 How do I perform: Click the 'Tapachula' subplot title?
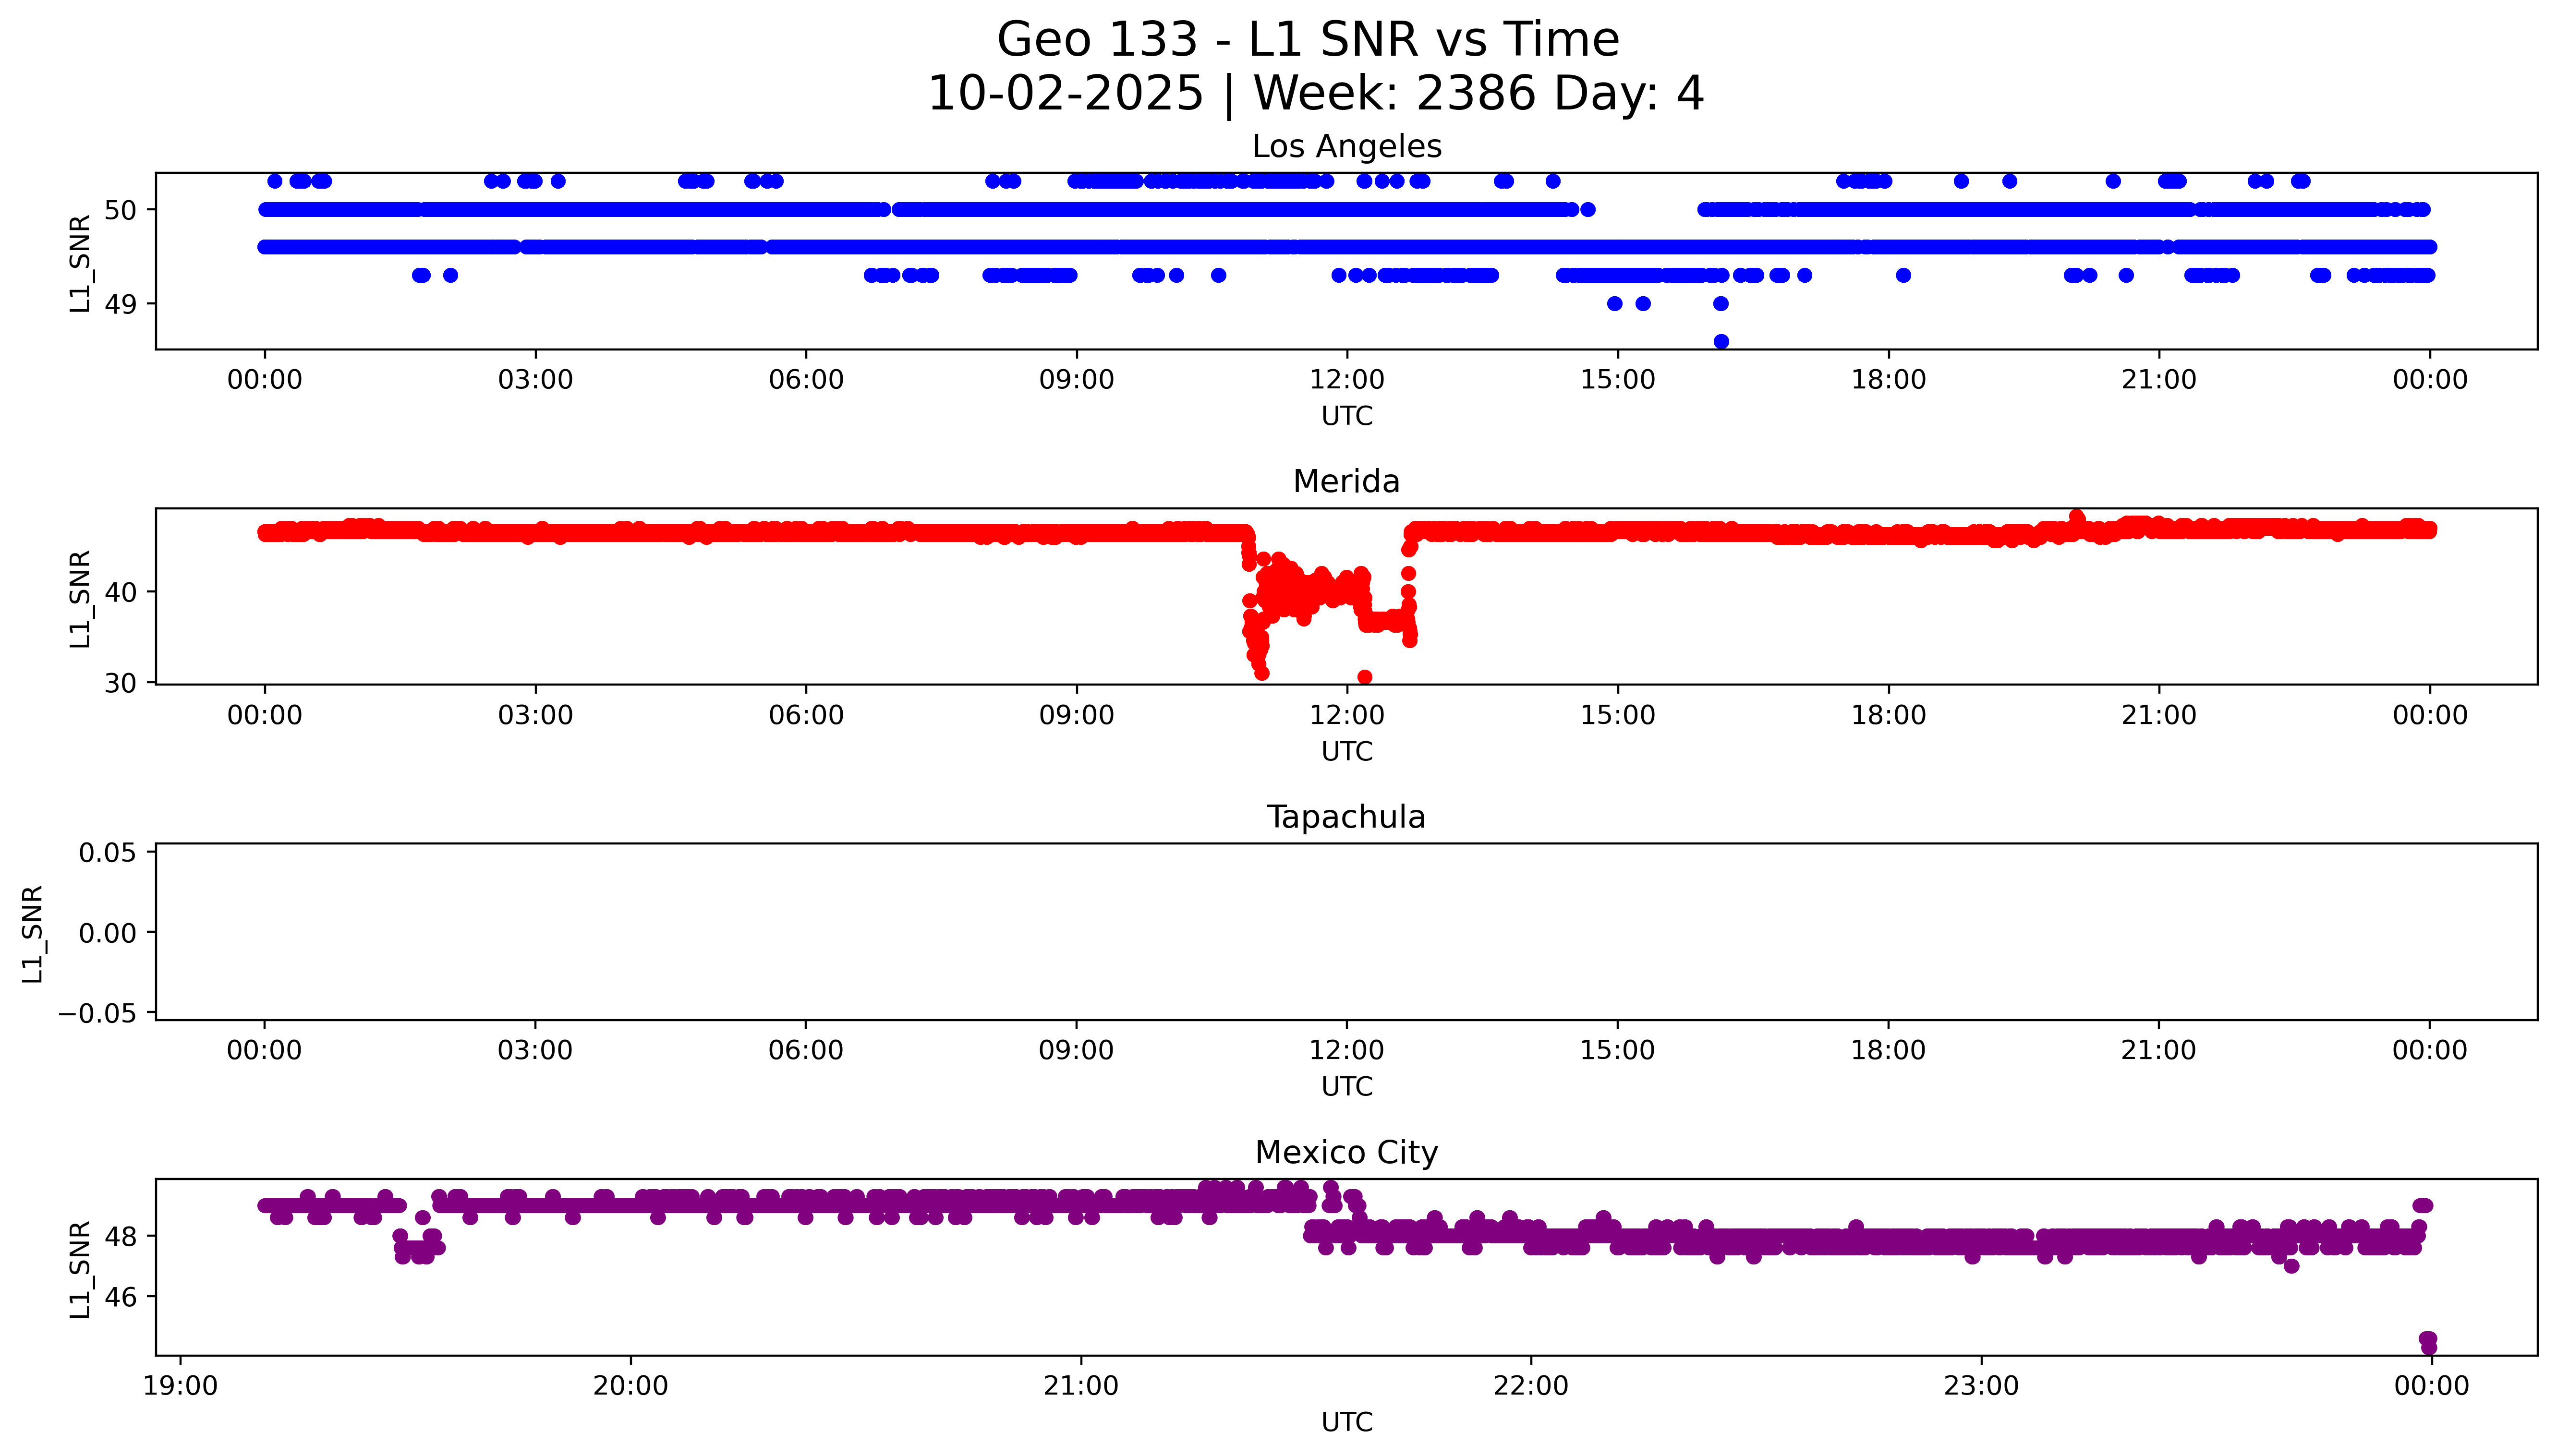(x=1346, y=817)
